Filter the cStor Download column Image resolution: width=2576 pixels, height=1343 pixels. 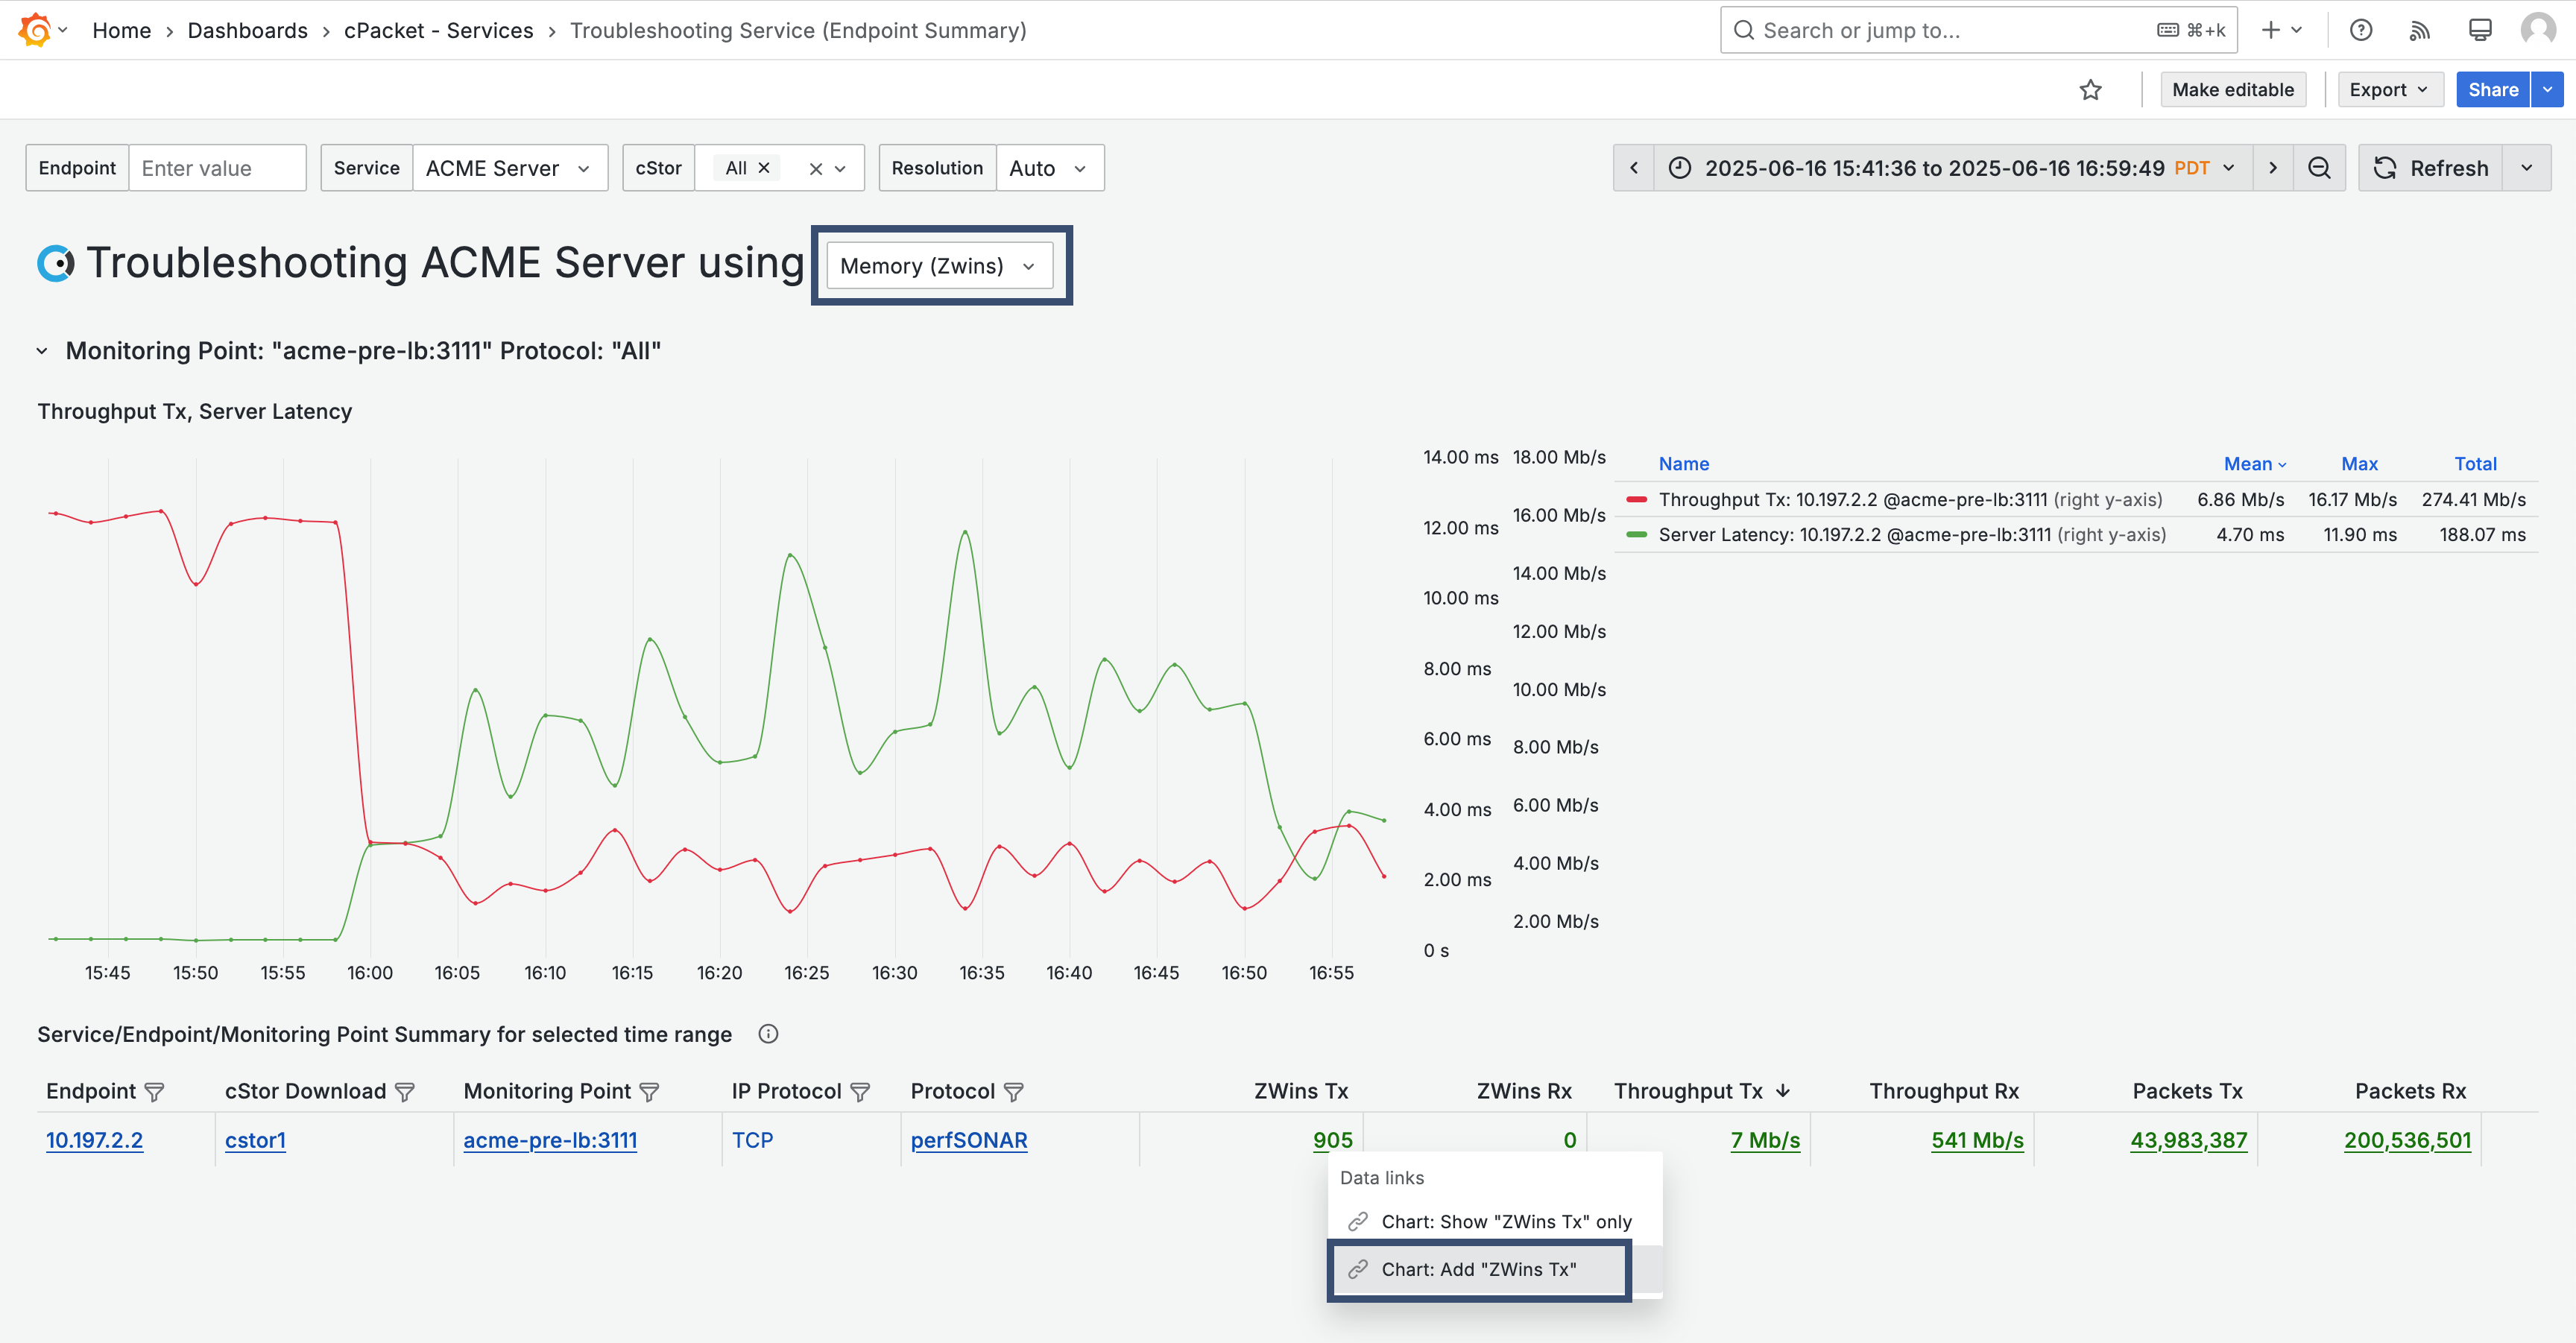[x=404, y=1092]
